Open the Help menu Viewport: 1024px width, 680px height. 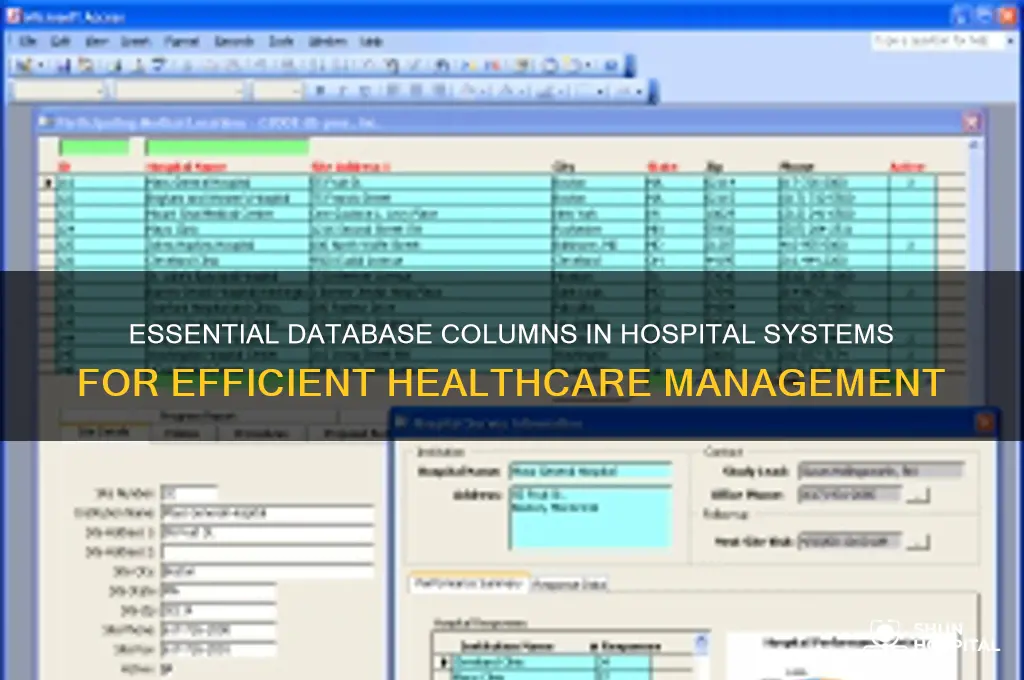(371, 41)
